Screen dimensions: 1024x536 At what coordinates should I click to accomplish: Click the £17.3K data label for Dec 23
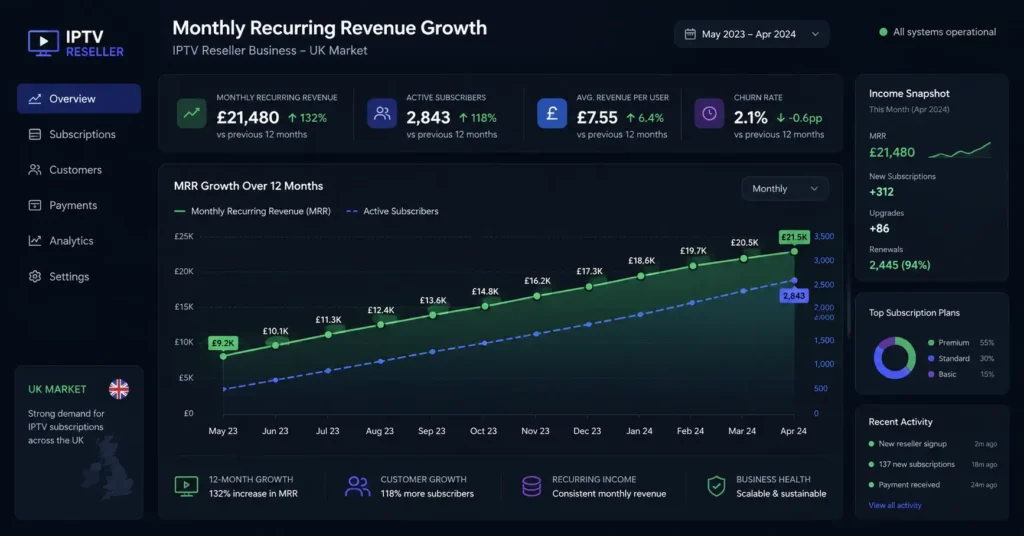[589, 272]
